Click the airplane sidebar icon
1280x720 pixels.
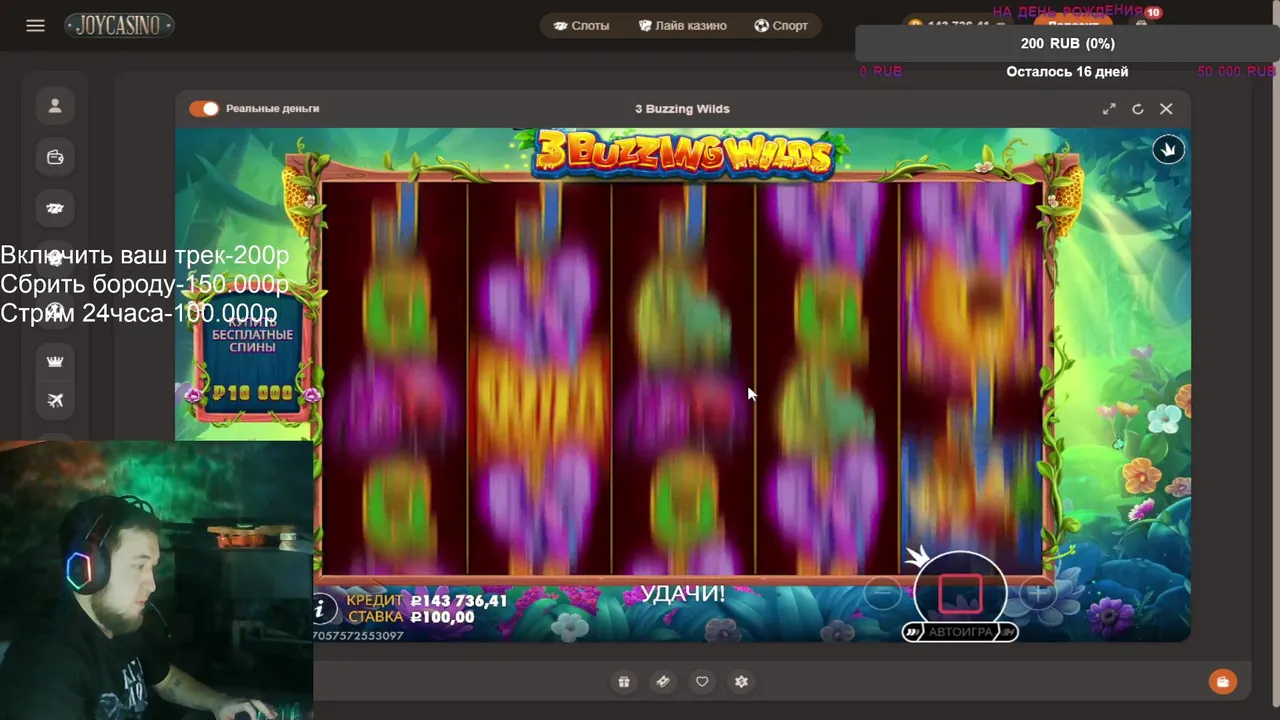click(55, 401)
